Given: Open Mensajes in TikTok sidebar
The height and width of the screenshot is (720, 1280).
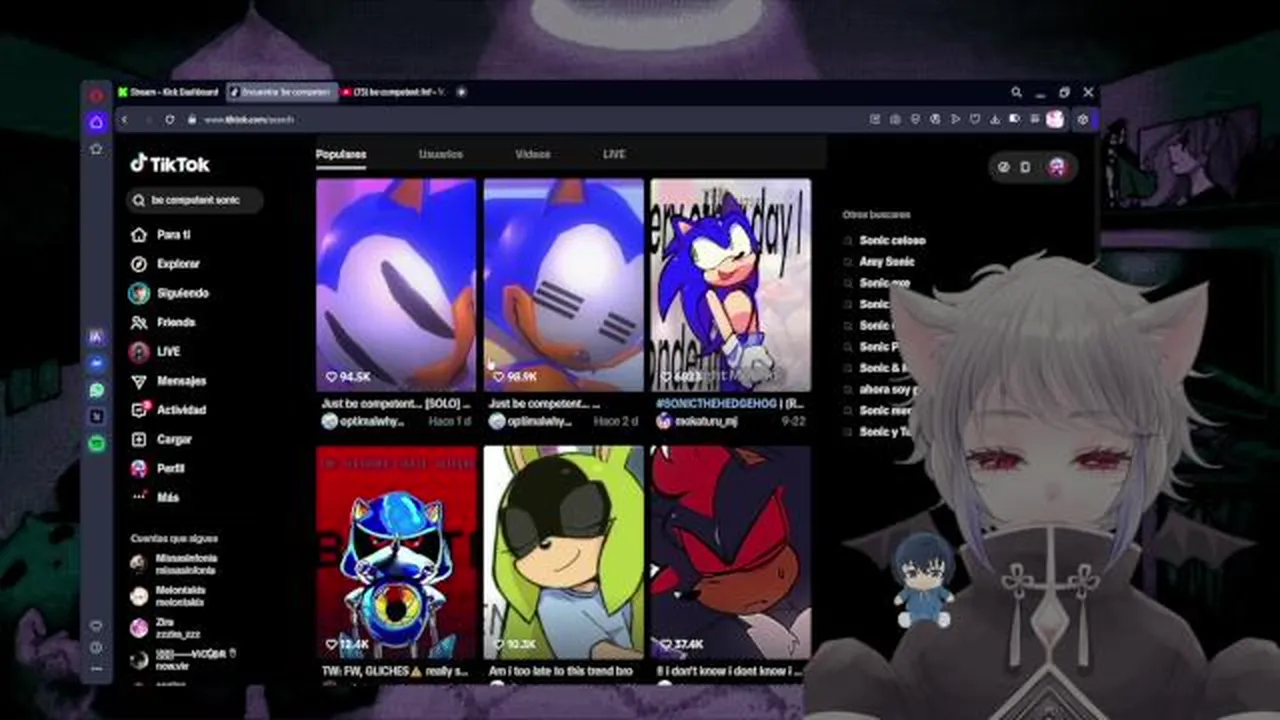Looking at the screenshot, I should (168, 381).
